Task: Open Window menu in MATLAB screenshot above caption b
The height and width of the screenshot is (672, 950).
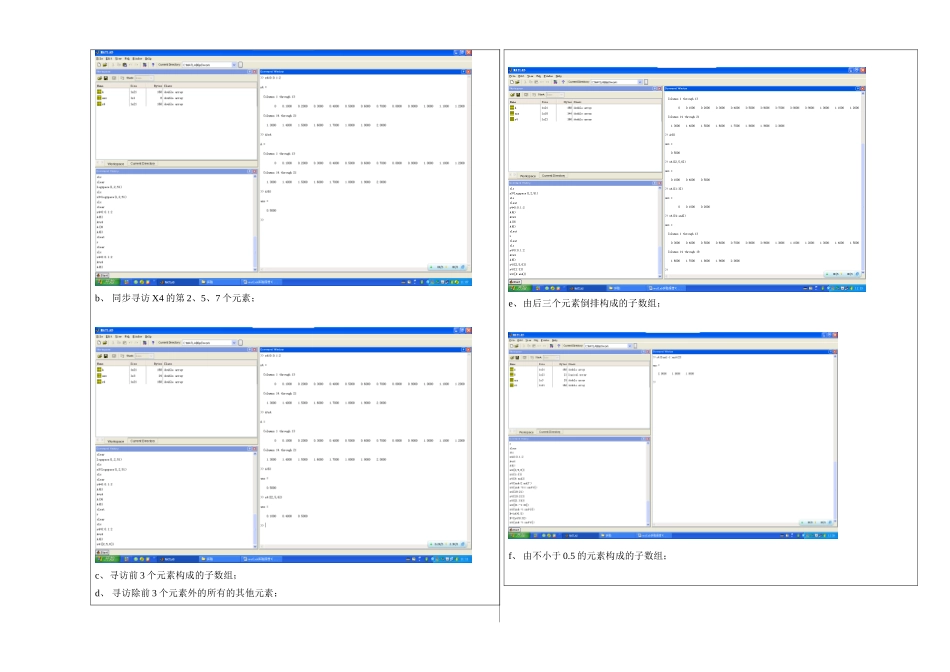Action: point(137,59)
